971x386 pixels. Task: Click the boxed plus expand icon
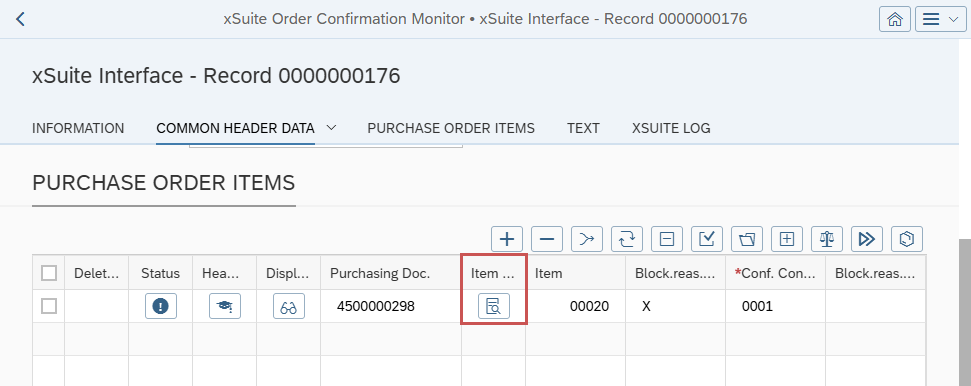pos(786,239)
